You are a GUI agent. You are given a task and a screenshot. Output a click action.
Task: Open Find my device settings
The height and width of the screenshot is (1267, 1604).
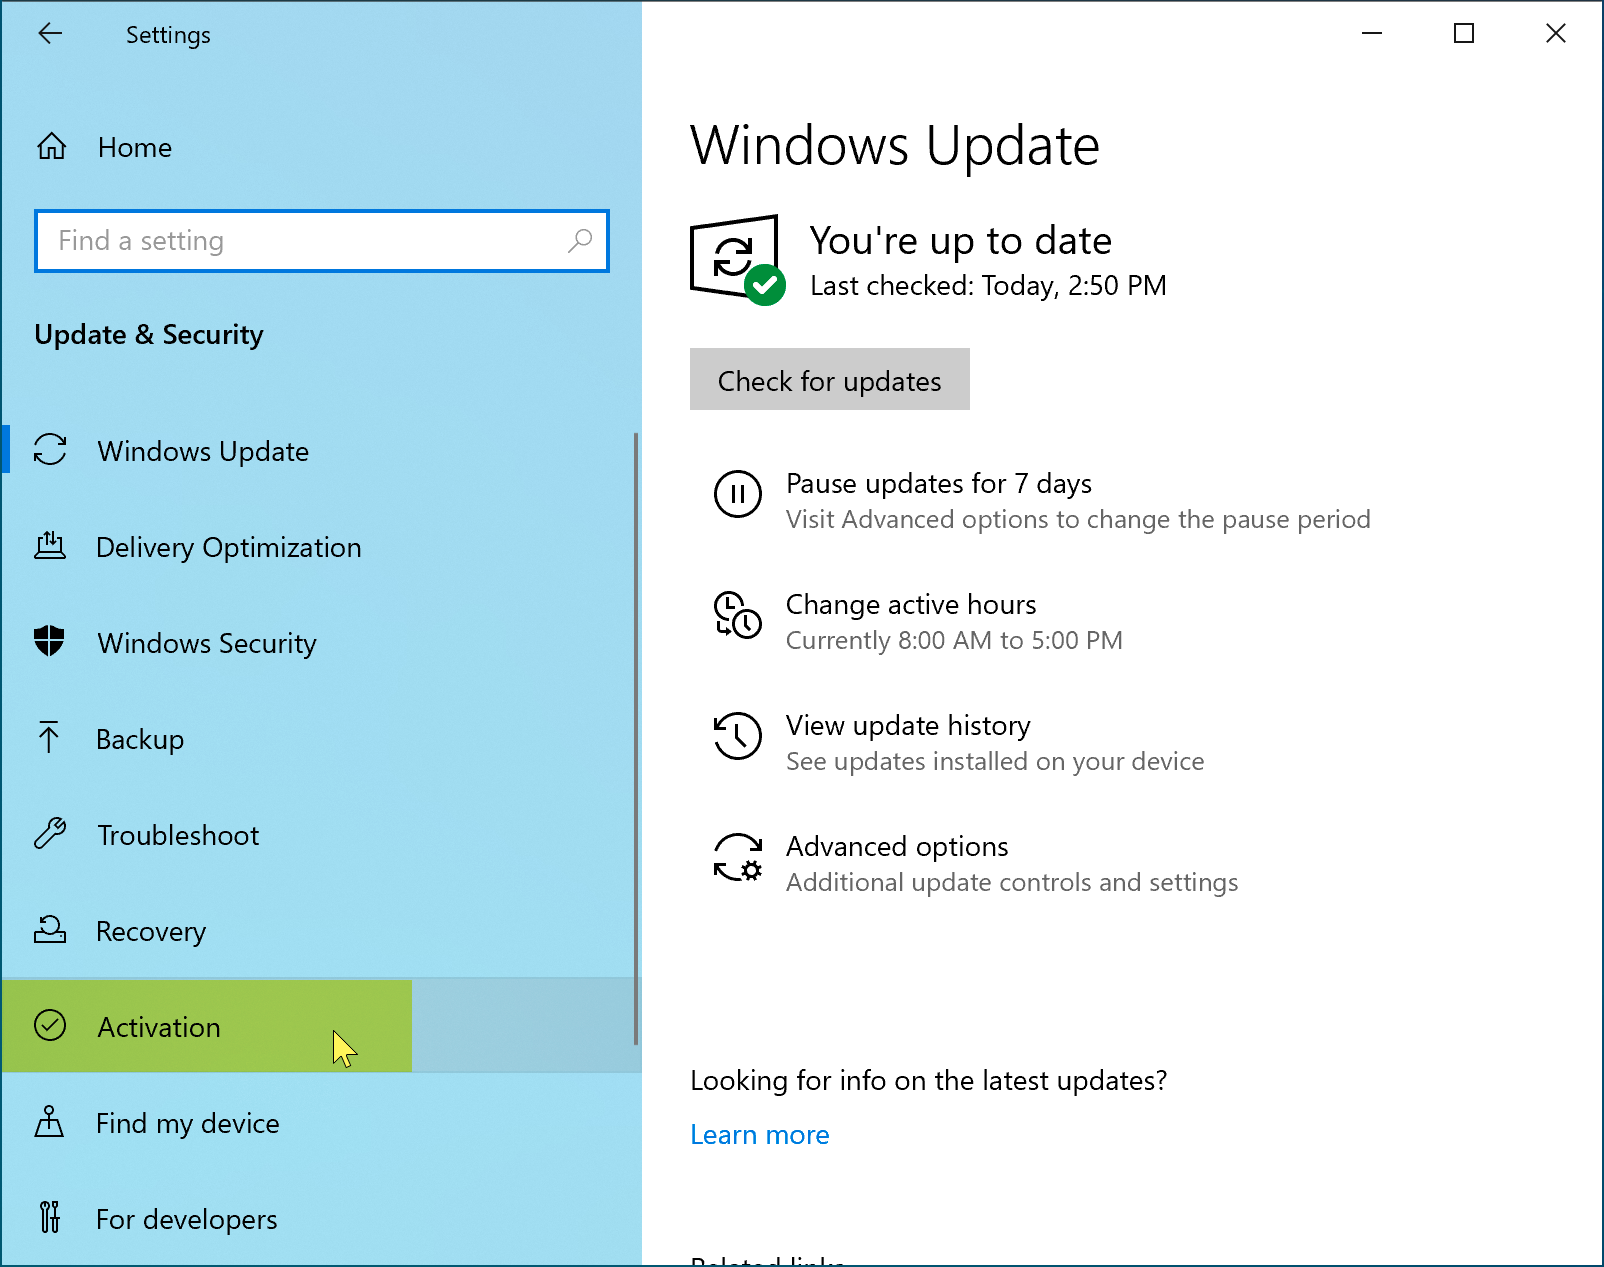click(x=187, y=1123)
